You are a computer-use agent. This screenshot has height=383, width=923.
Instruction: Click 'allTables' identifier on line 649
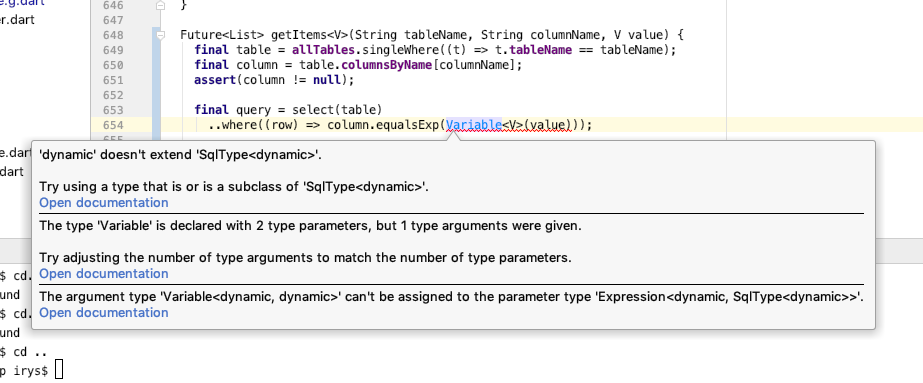[x=323, y=50]
